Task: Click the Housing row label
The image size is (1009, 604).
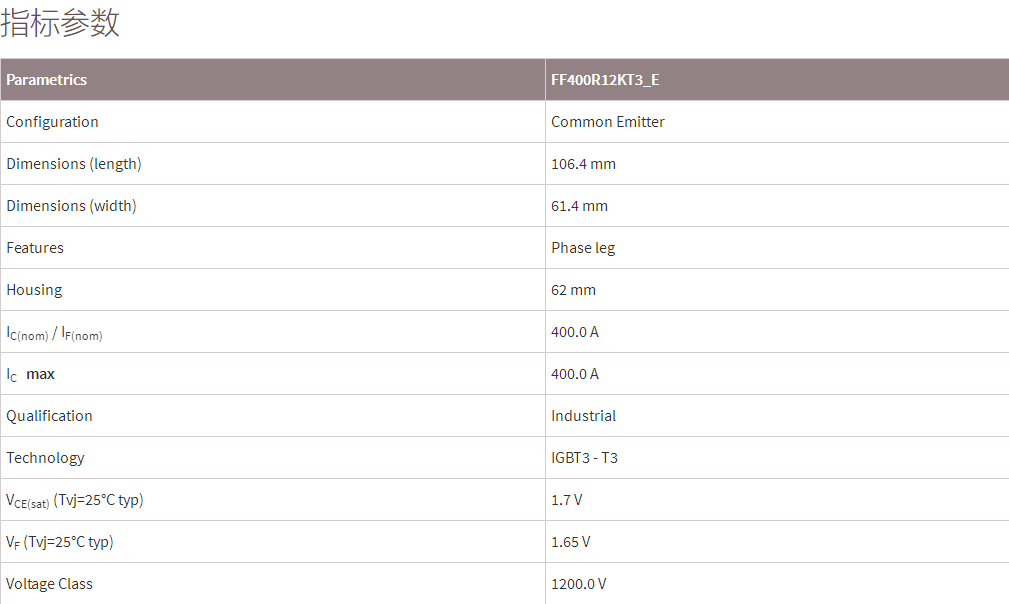Action: pyautogui.click(x=34, y=290)
